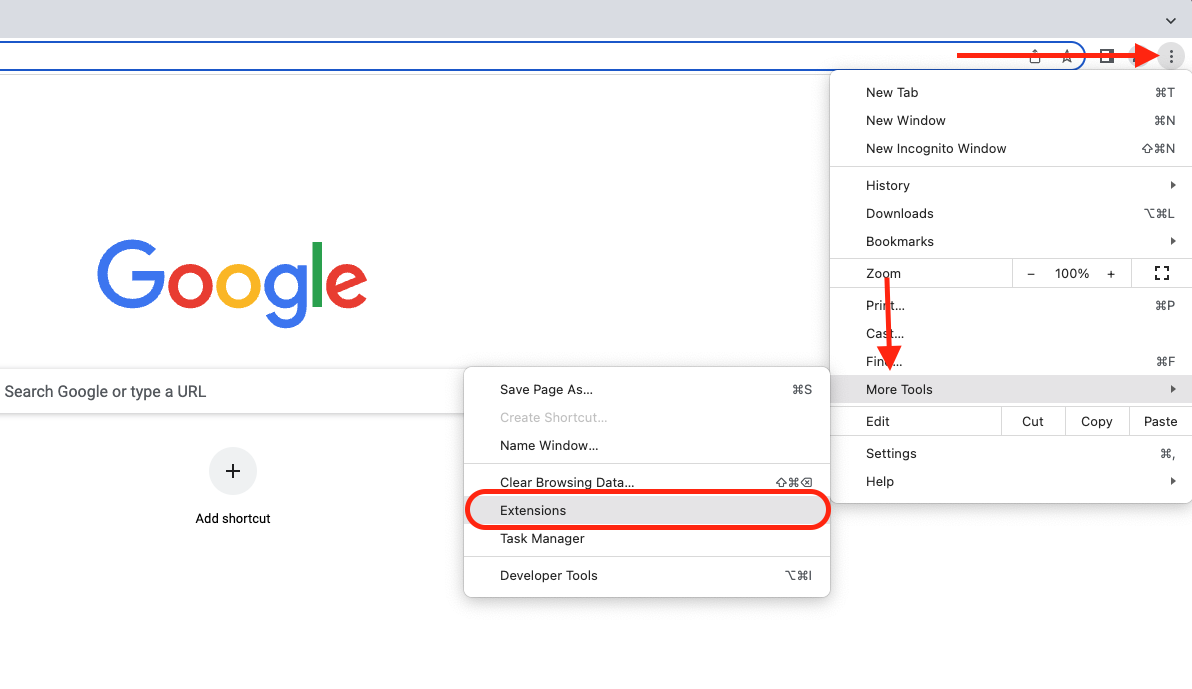Image resolution: width=1192 pixels, height=689 pixels.
Task: Click the fullscreen icon in Zoom row
Action: [x=1162, y=273]
